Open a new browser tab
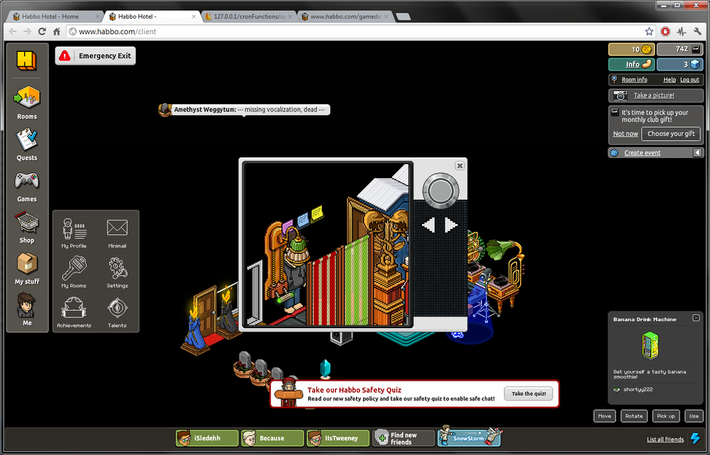710x455 pixels. (x=403, y=17)
